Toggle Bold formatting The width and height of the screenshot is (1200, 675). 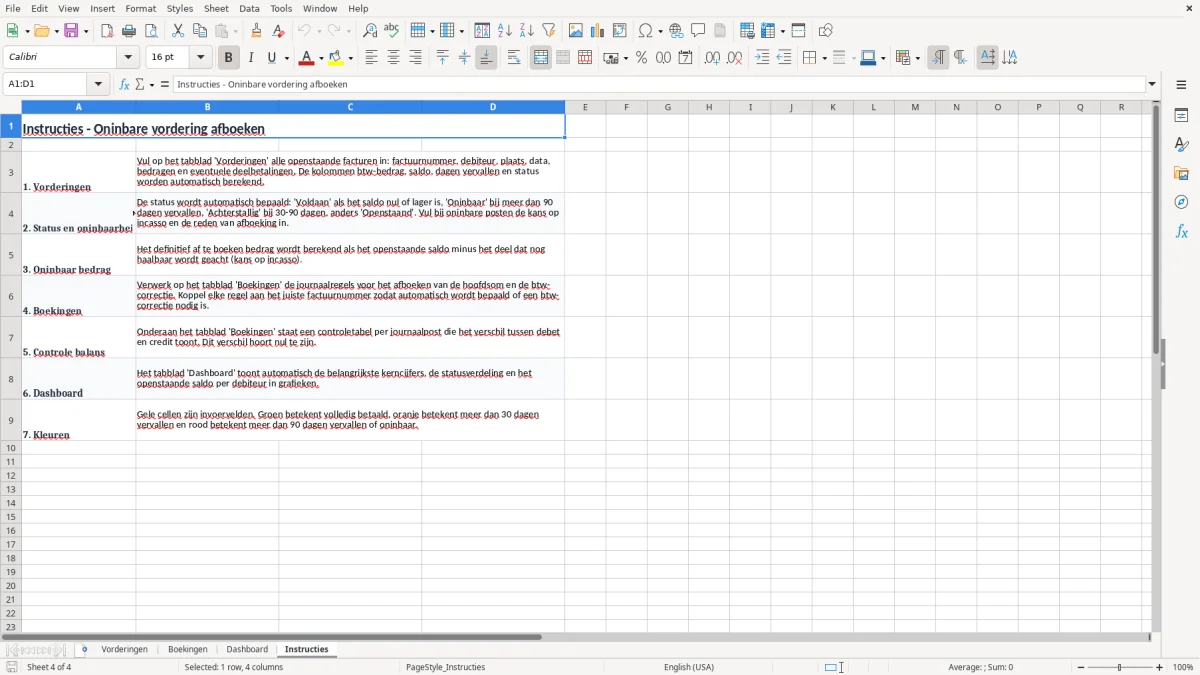pyautogui.click(x=229, y=58)
